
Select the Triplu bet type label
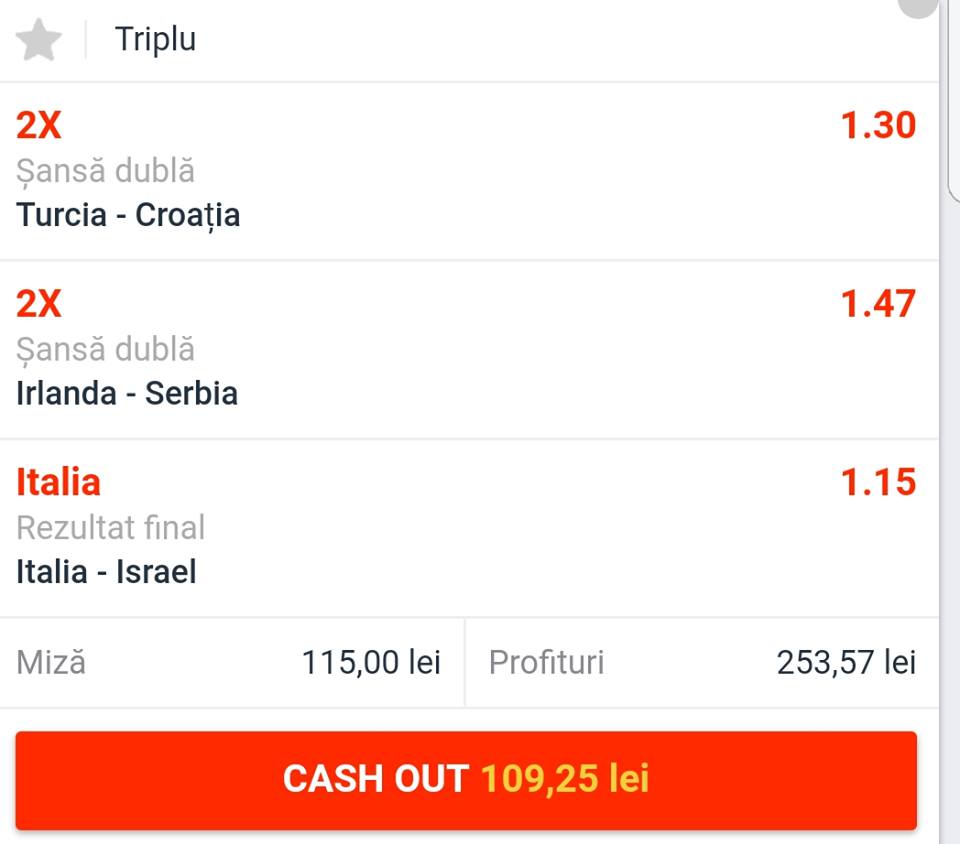(156, 40)
